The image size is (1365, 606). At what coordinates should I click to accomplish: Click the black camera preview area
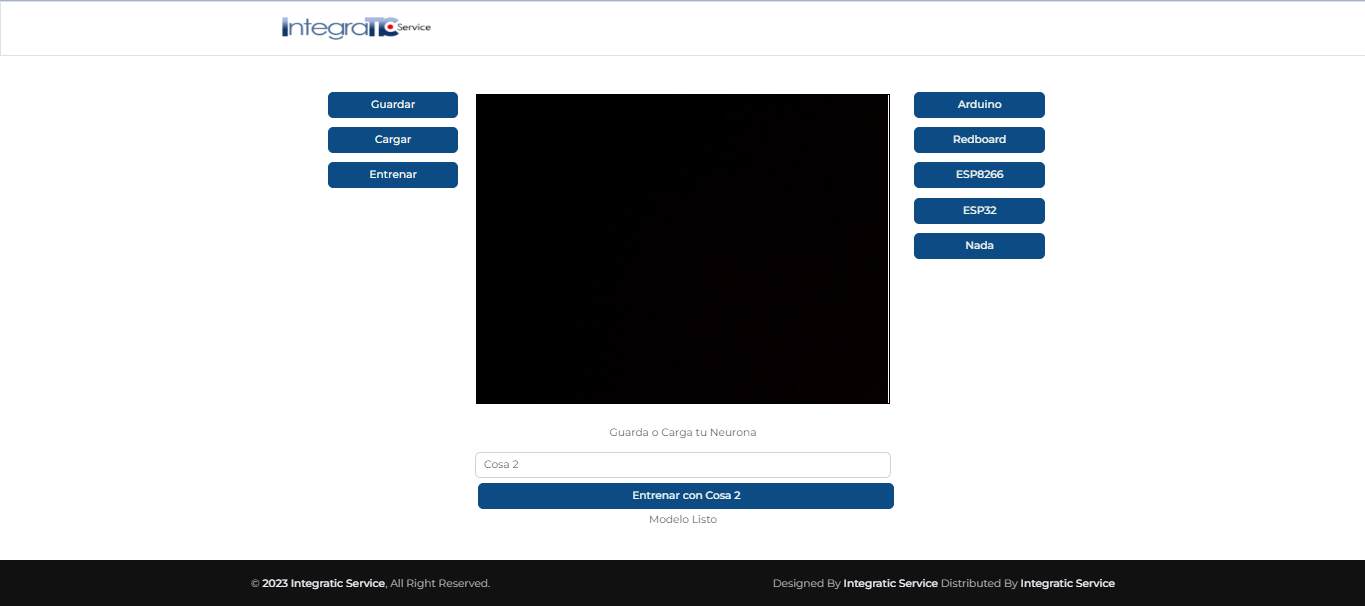click(682, 249)
